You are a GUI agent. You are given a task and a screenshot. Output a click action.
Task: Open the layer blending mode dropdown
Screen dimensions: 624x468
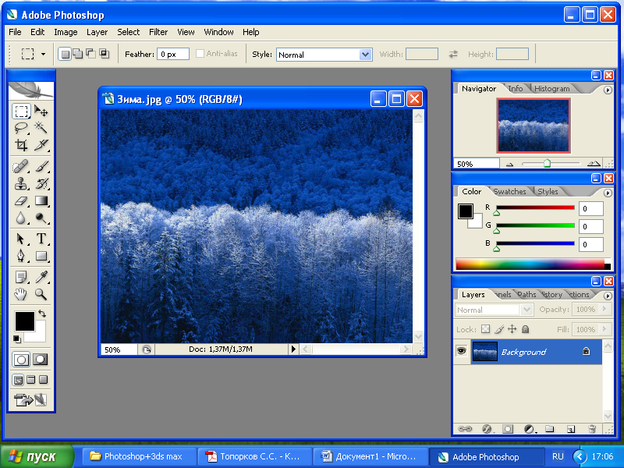point(493,310)
